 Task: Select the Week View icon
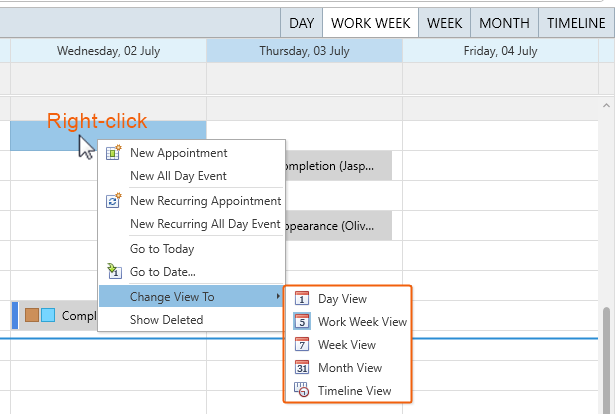click(x=302, y=344)
